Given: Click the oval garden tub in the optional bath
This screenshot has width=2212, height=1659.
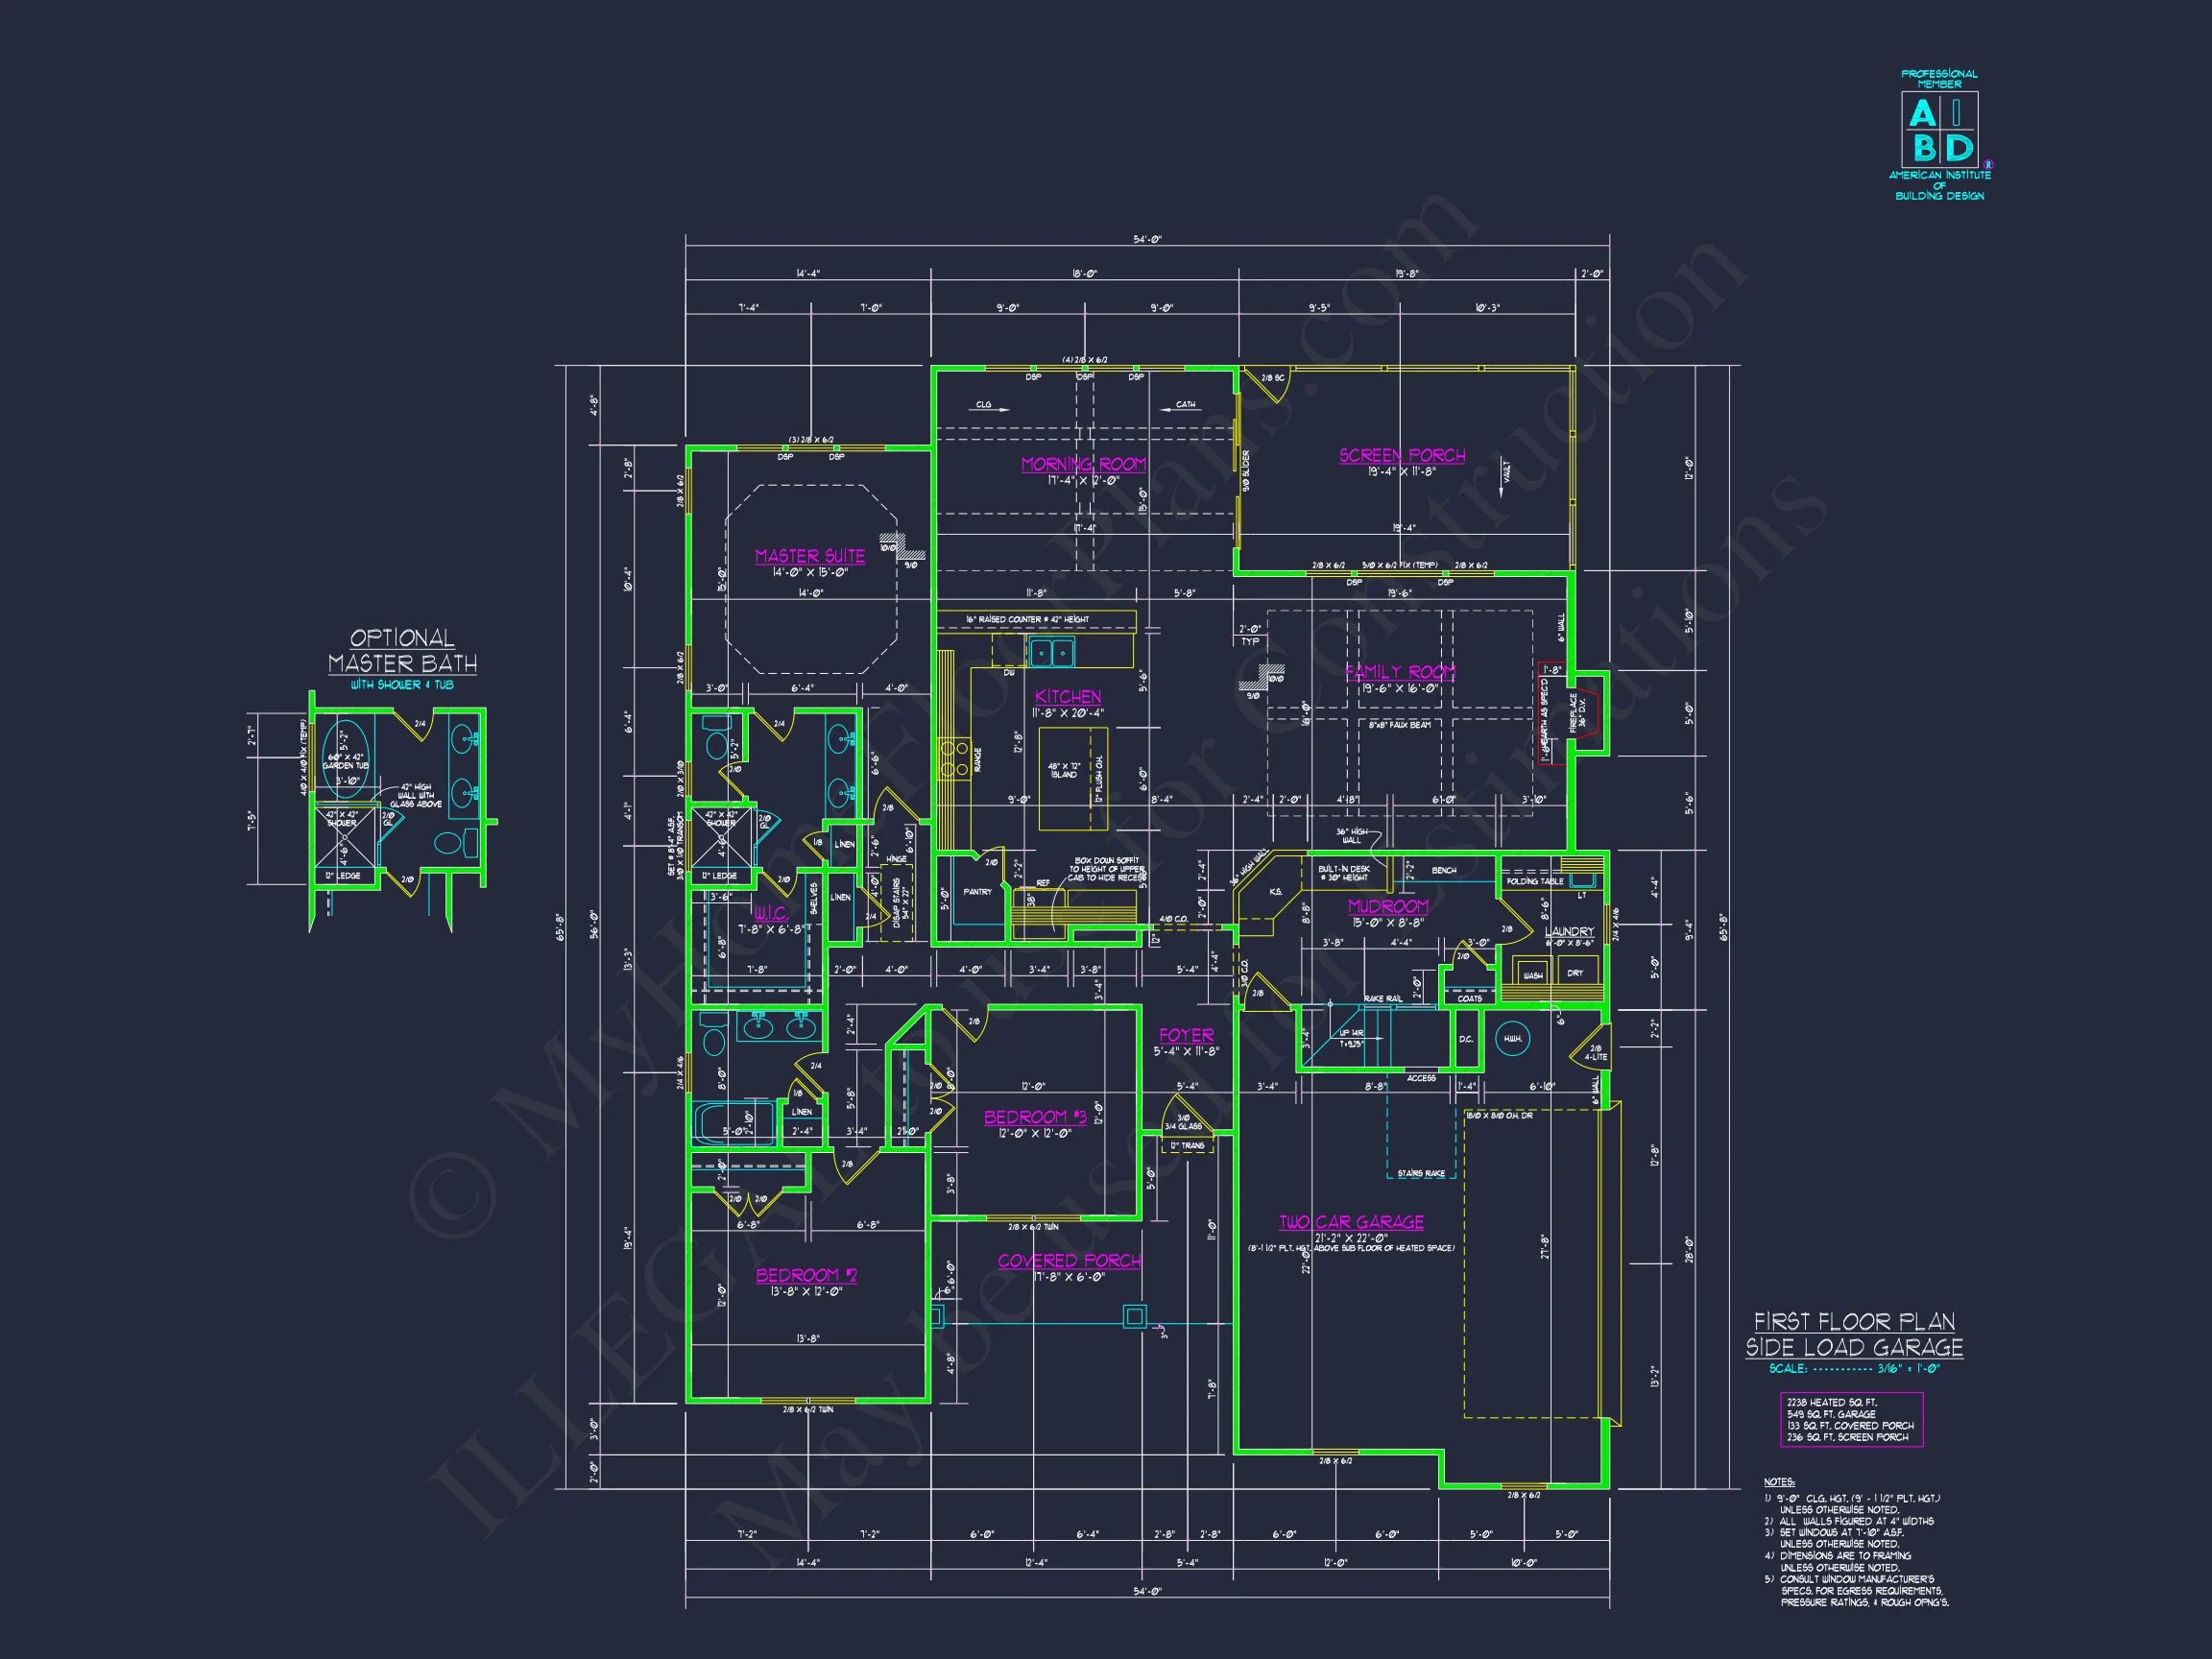Looking at the screenshot, I should click(346, 758).
